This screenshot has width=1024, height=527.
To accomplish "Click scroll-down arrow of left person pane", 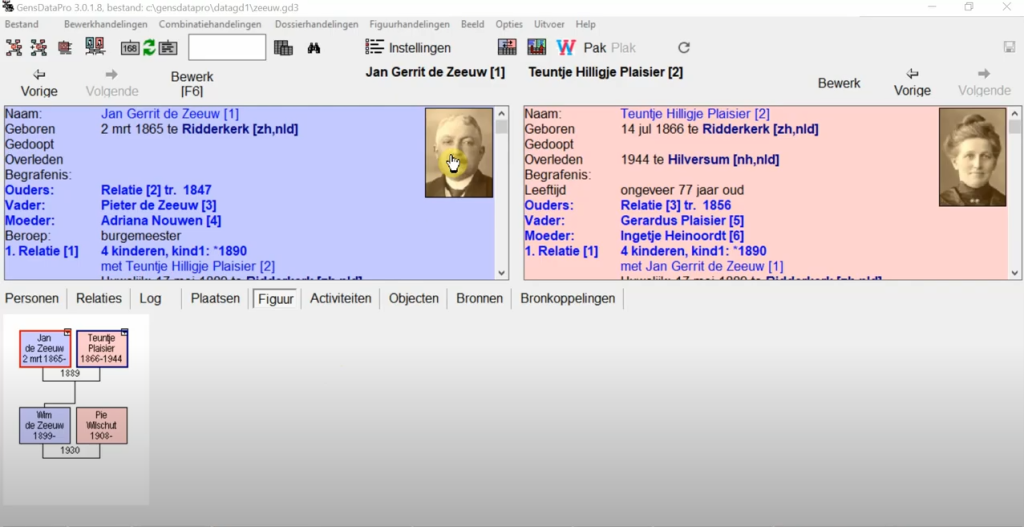I will [x=502, y=273].
